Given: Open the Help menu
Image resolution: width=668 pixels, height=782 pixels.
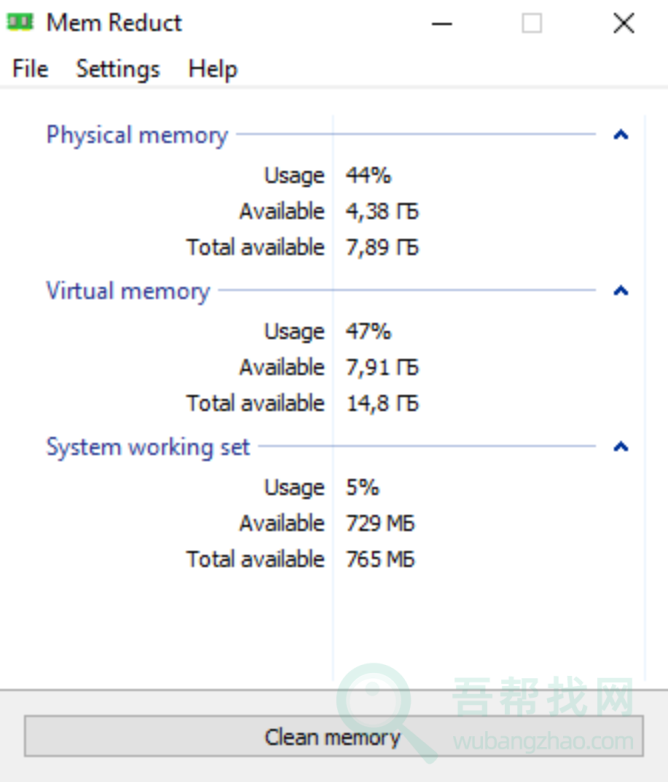Looking at the screenshot, I should [213, 69].
